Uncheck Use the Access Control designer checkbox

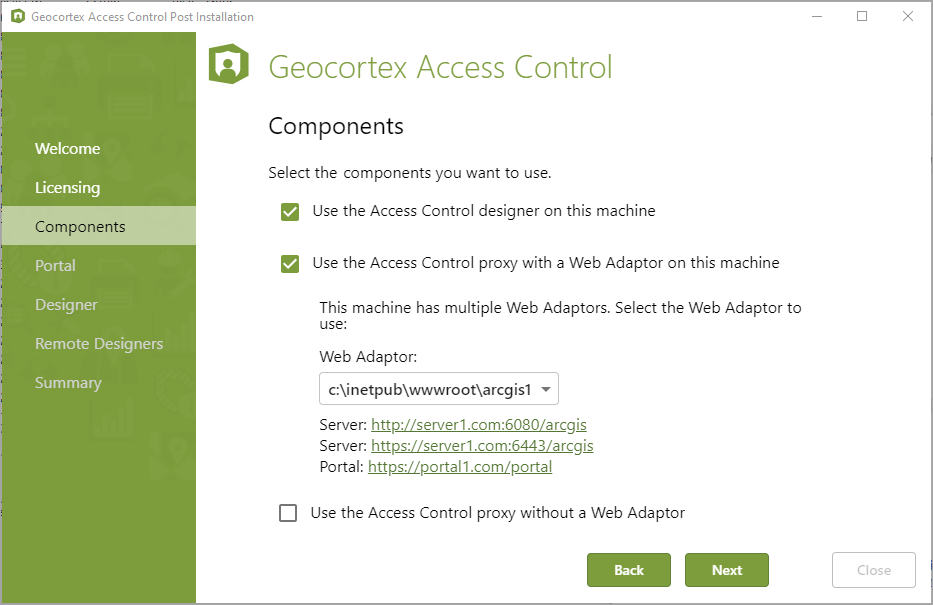(x=290, y=212)
